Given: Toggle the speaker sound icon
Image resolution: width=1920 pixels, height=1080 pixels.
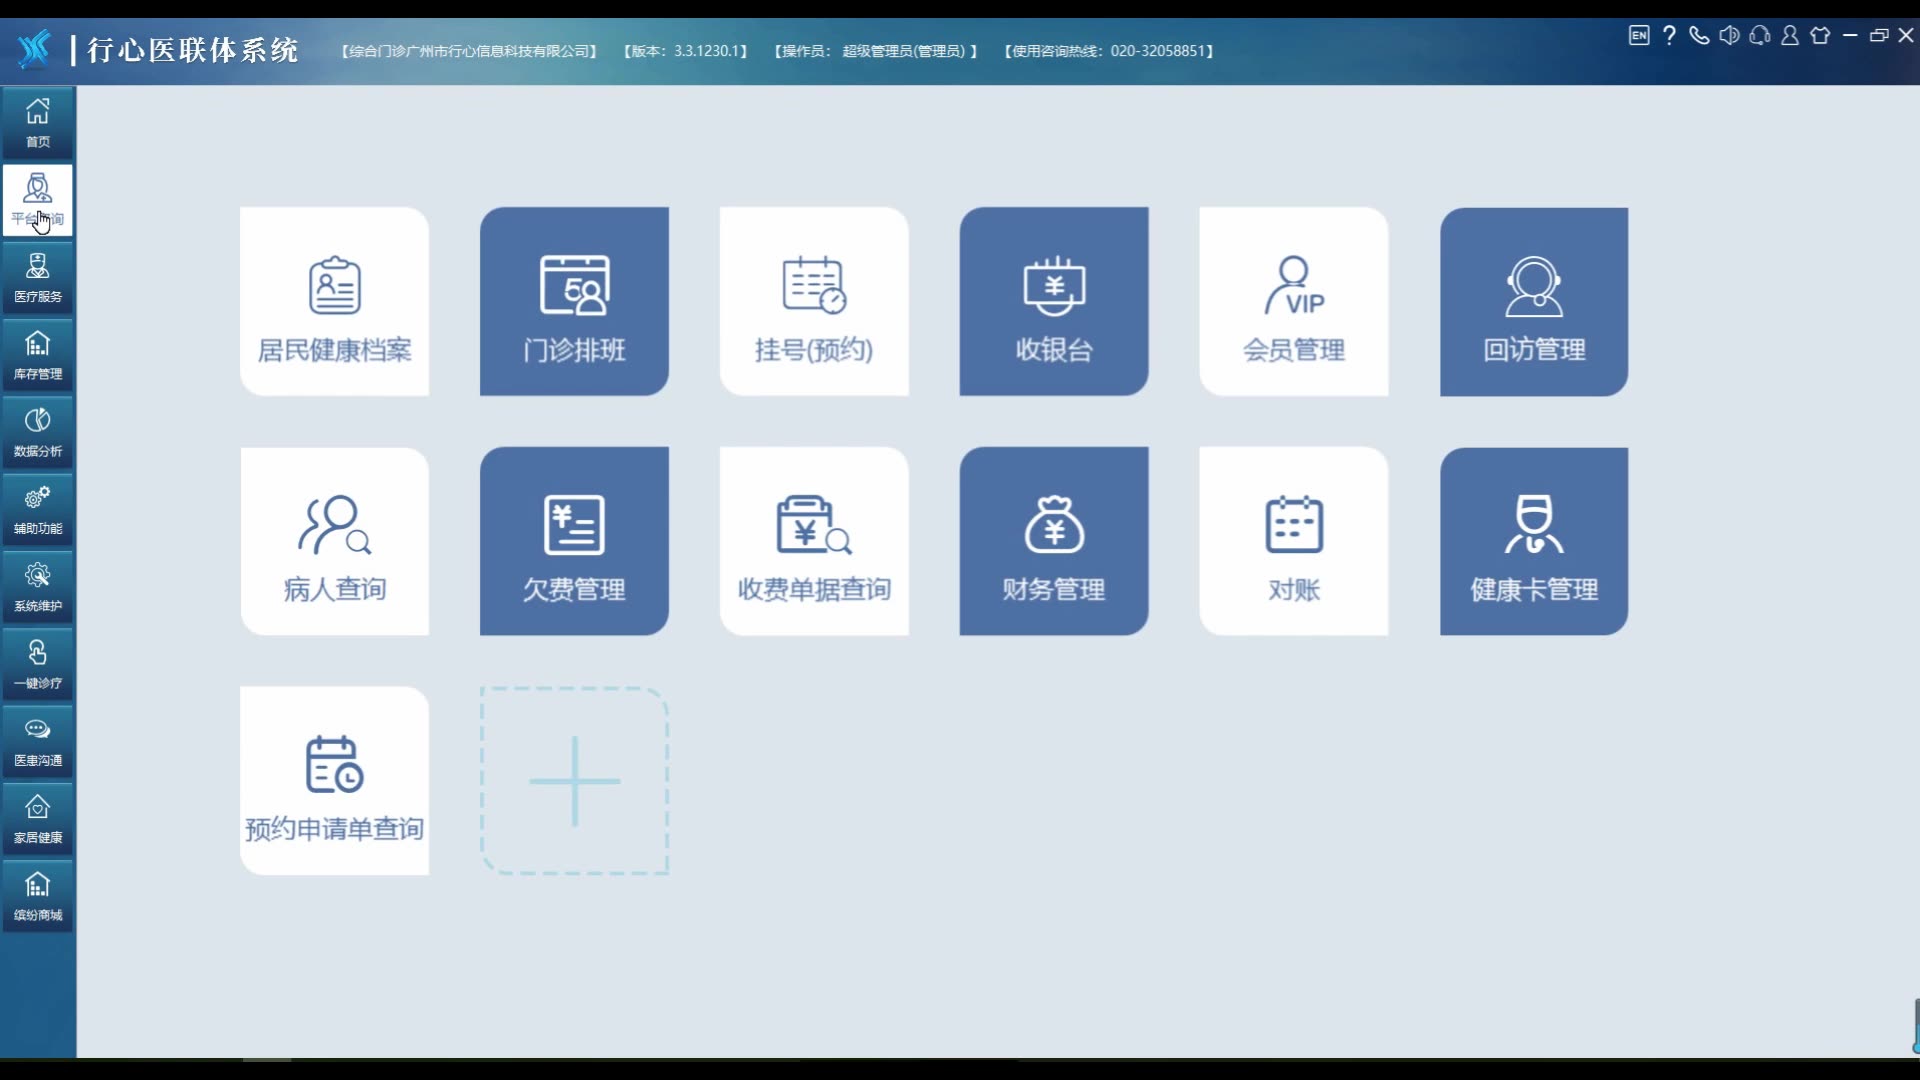Looking at the screenshot, I should (x=1729, y=36).
